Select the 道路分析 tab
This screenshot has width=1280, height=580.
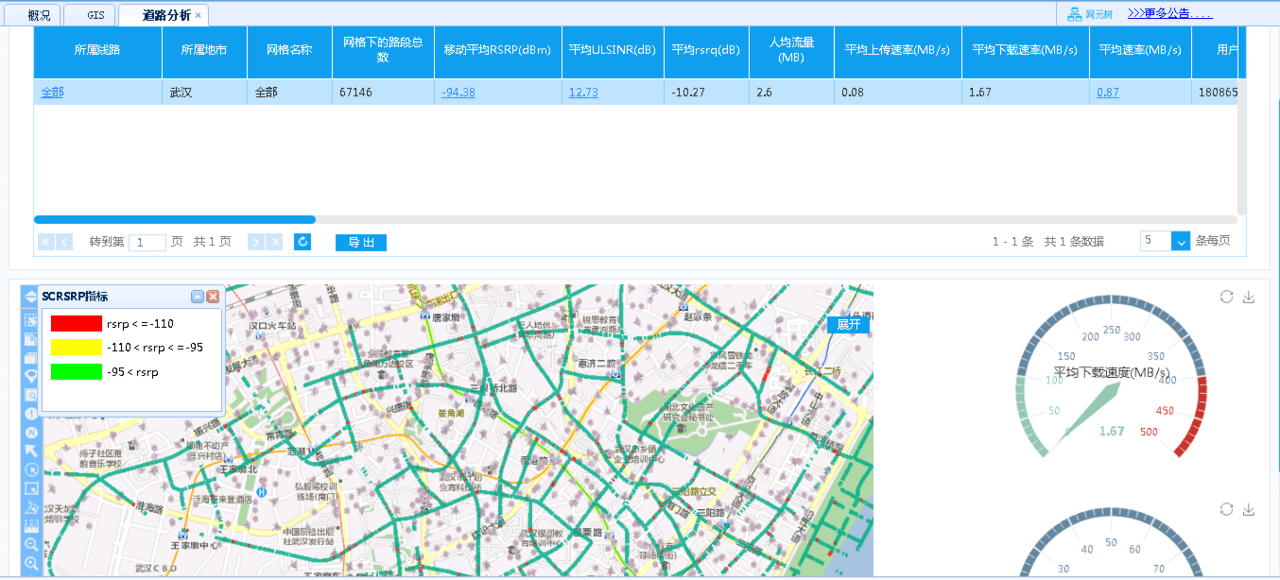(x=166, y=15)
